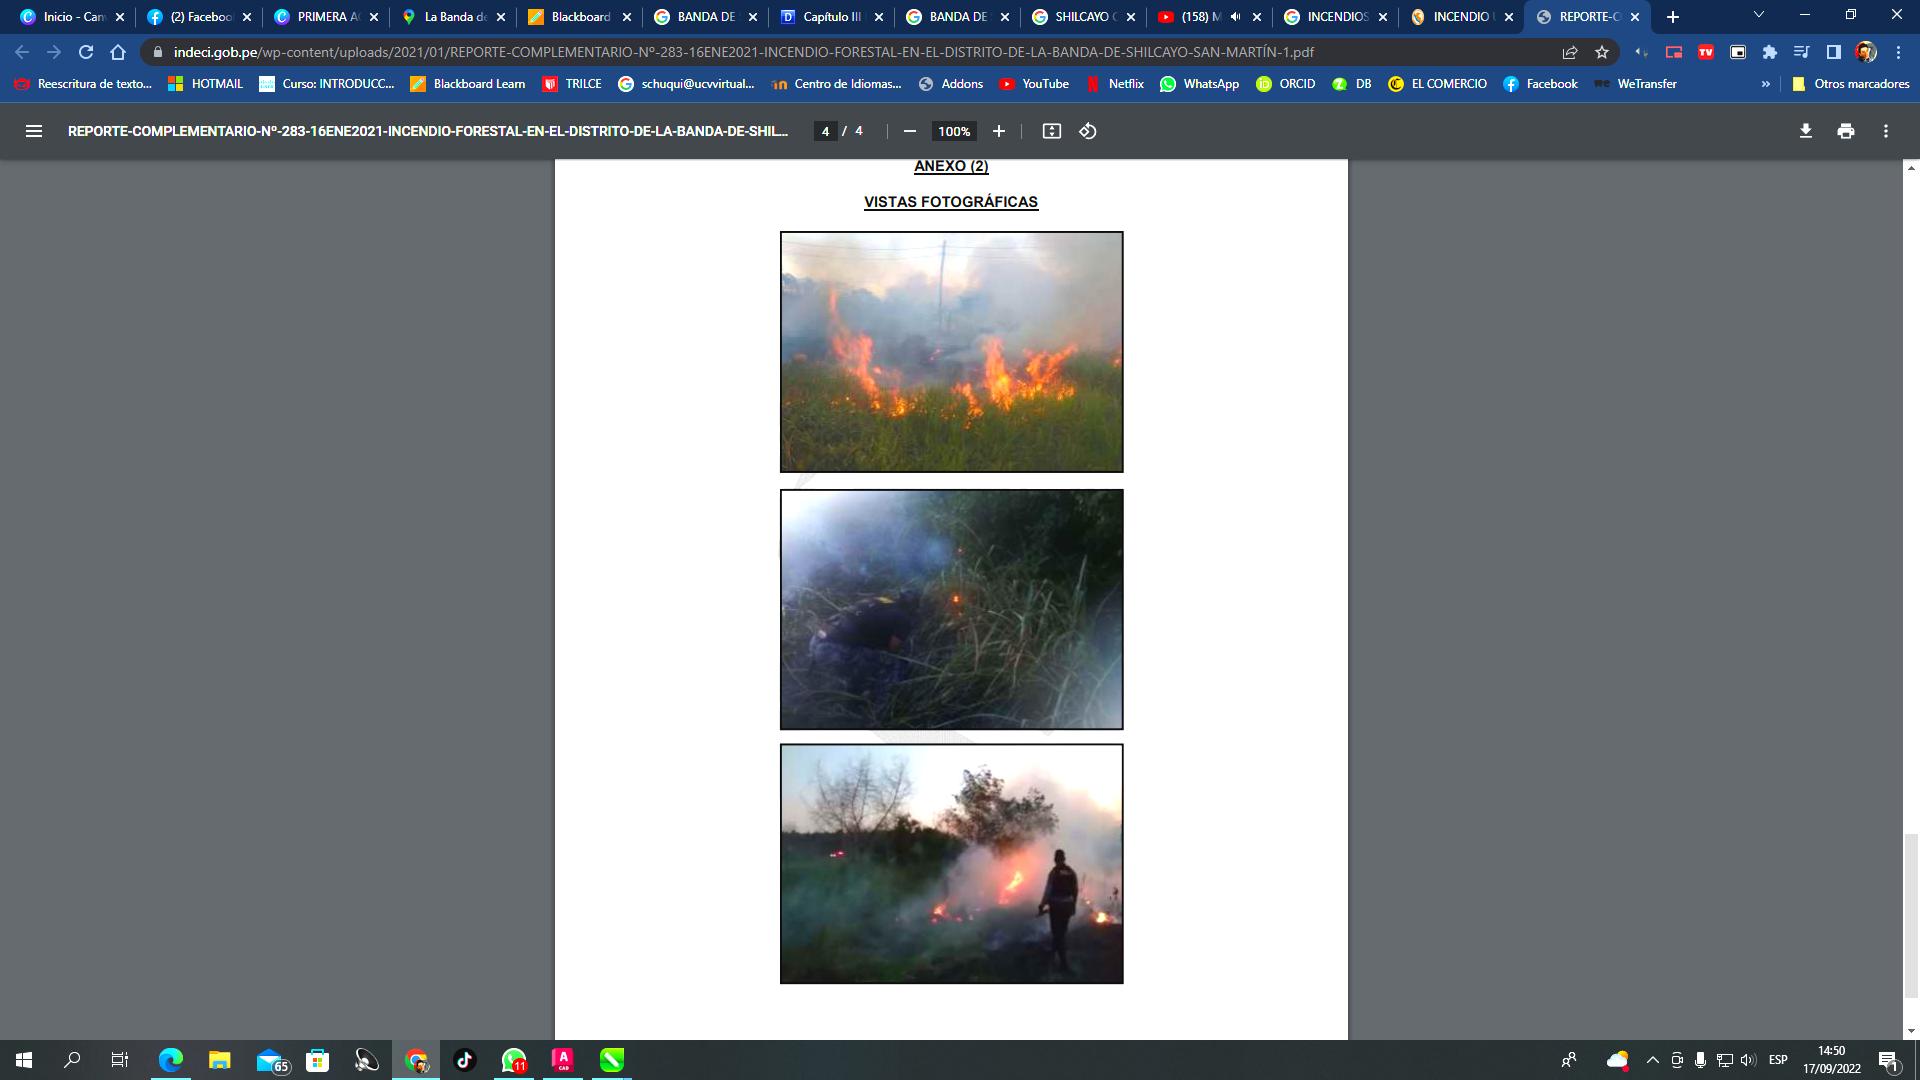Zoom out the PDF document
The image size is (1920, 1080).
(909, 131)
